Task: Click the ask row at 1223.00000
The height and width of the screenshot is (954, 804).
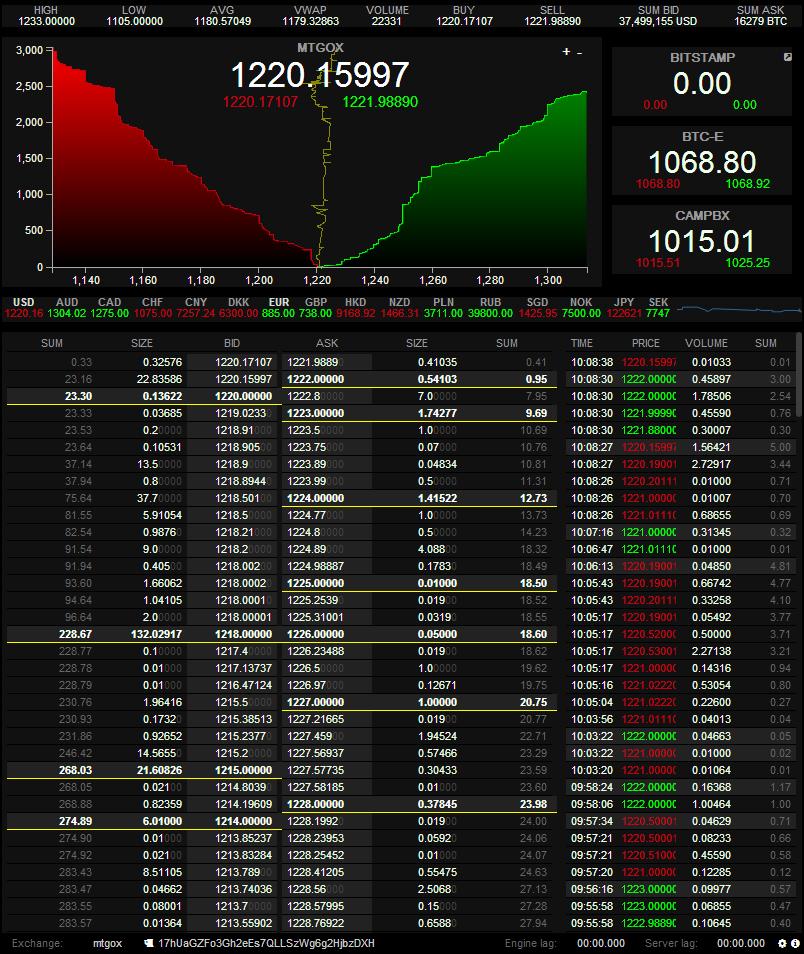Action: pos(419,413)
